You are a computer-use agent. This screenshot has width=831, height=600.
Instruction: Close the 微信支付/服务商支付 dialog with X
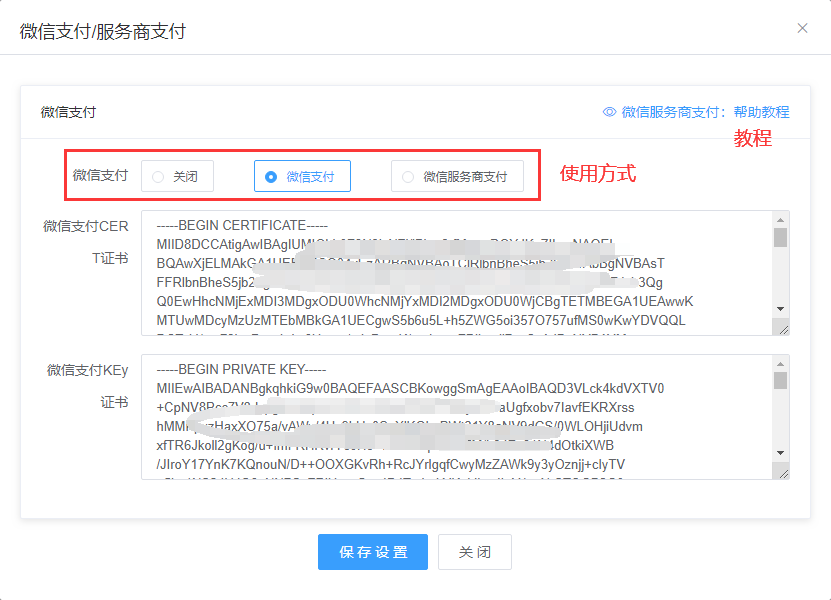coord(802,28)
